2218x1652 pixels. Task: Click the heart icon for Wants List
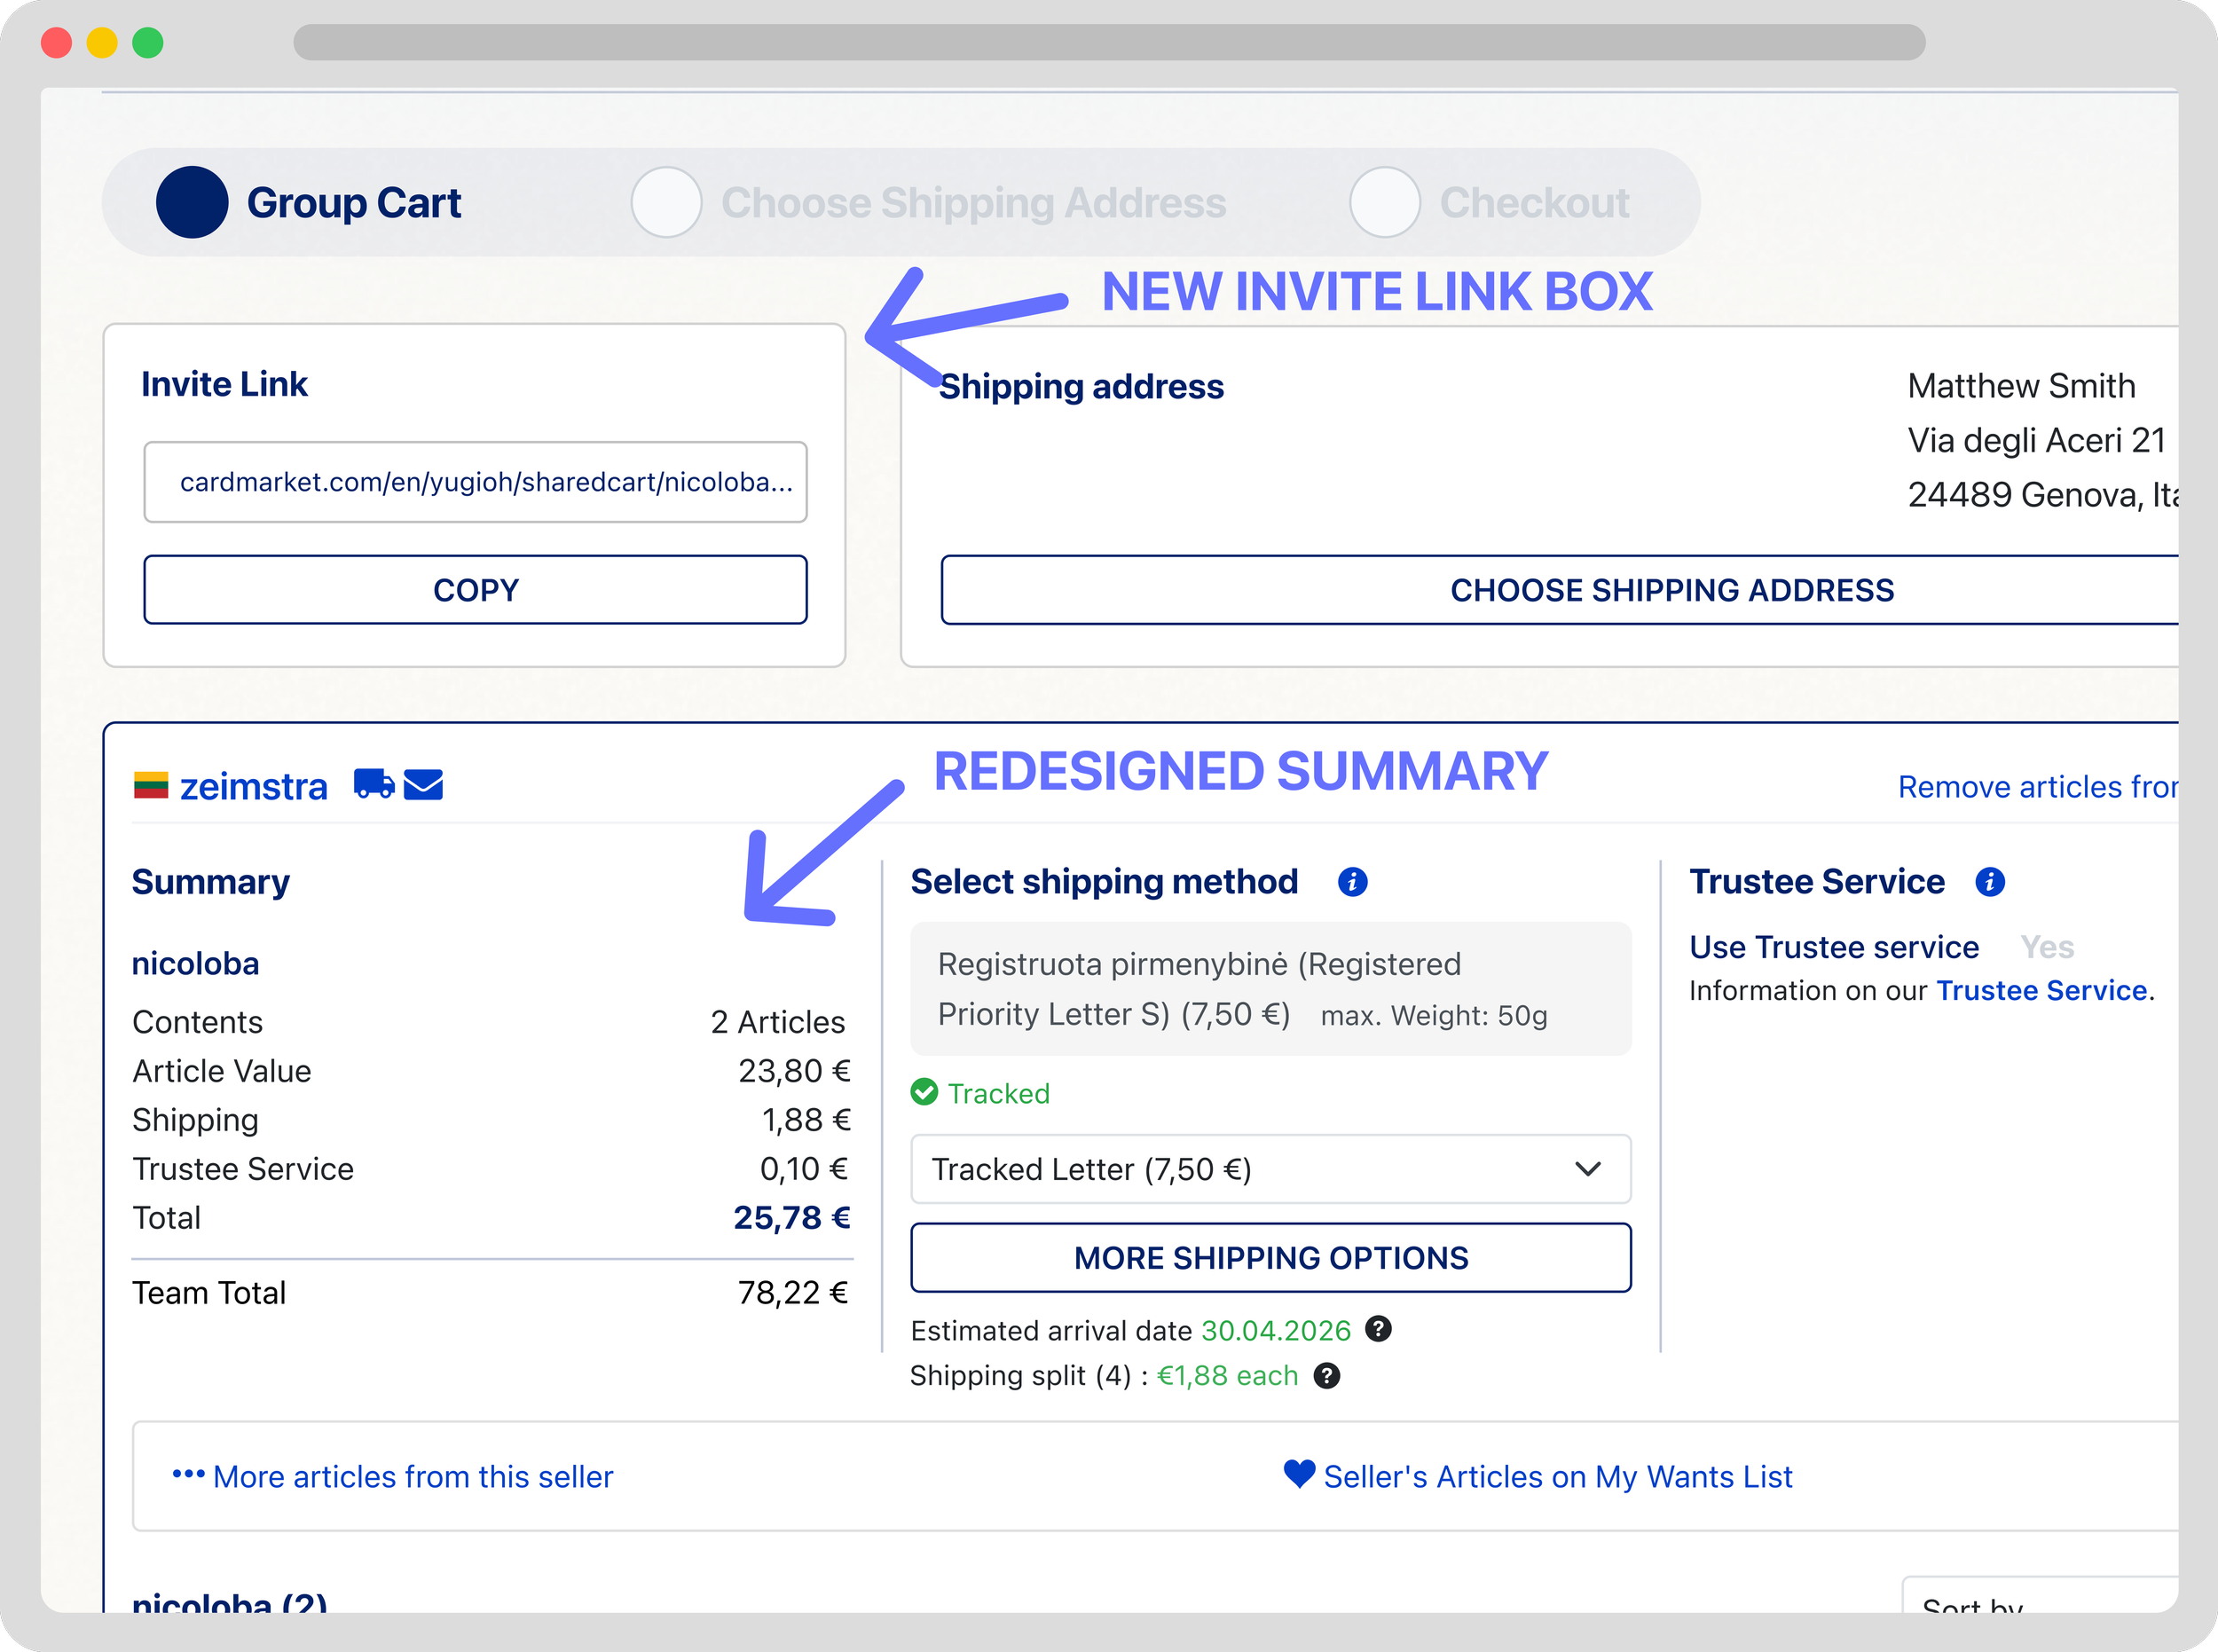[x=1299, y=1474]
